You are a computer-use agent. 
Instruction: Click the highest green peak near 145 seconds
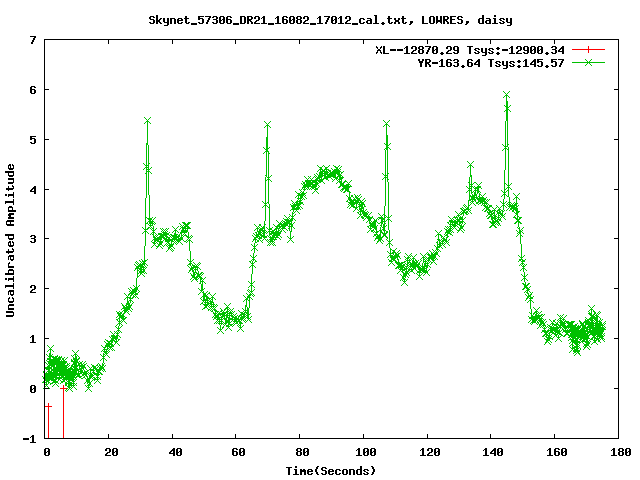click(x=507, y=95)
